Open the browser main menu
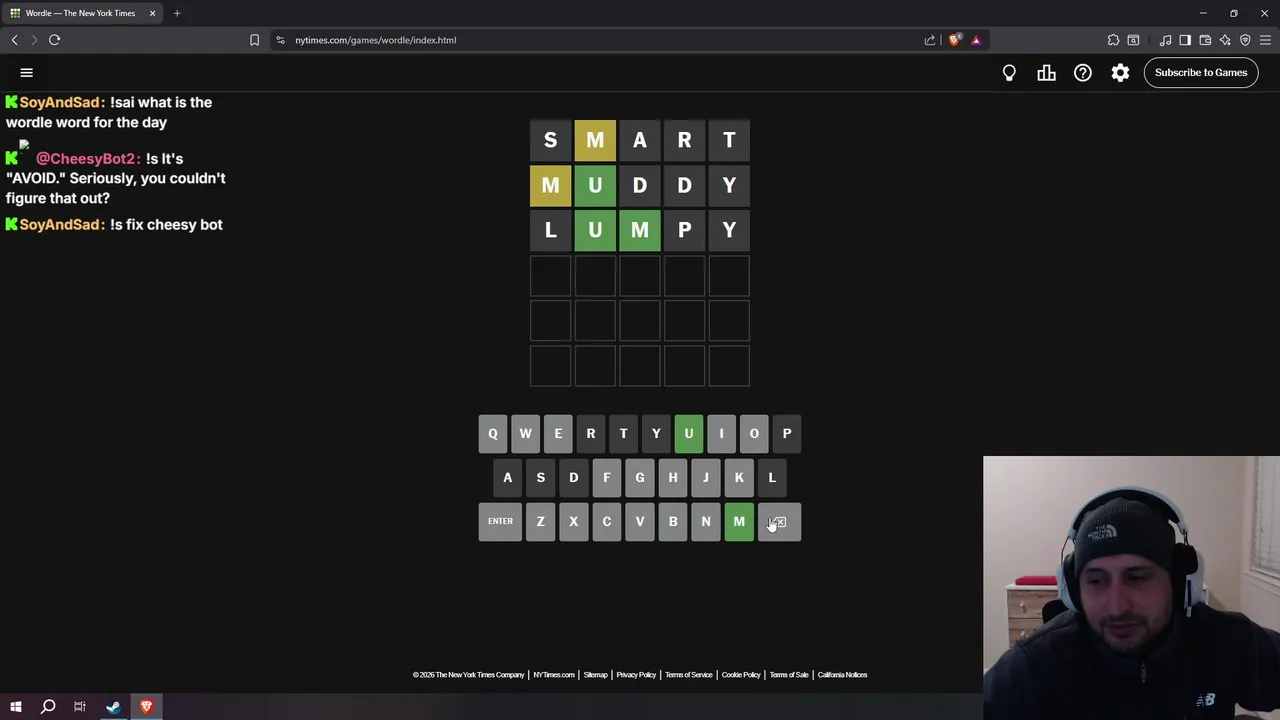The width and height of the screenshot is (1280, 720). (1265, 40)
